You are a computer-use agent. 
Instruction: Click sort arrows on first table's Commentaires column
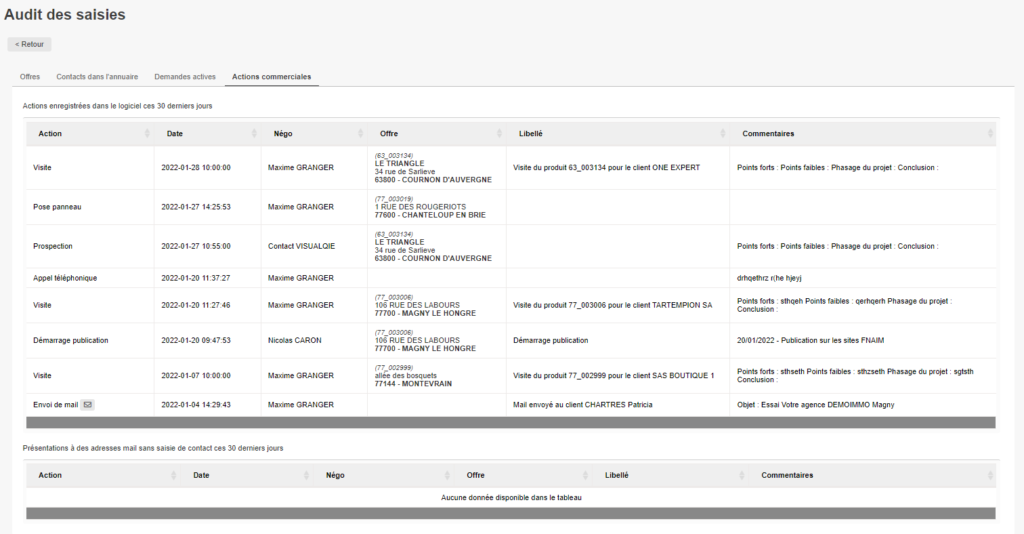click(x=990, y=134)
